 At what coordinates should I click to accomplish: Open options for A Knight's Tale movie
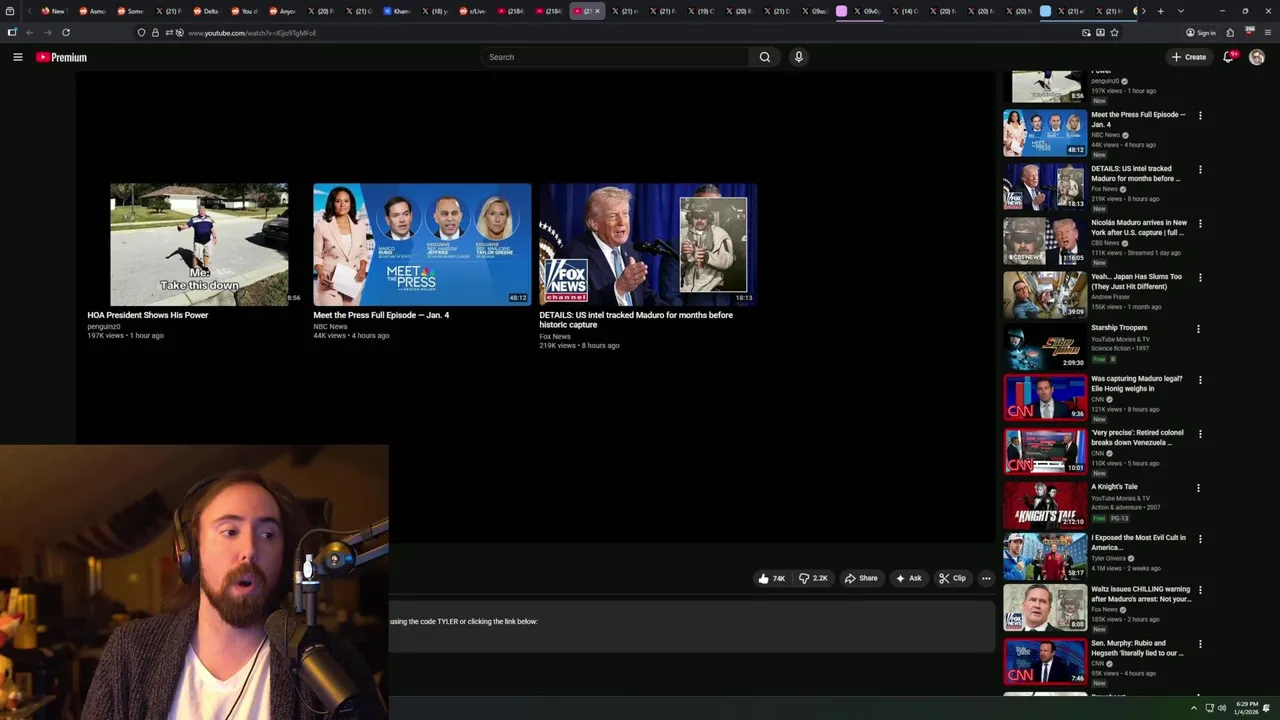point(1198,488)
